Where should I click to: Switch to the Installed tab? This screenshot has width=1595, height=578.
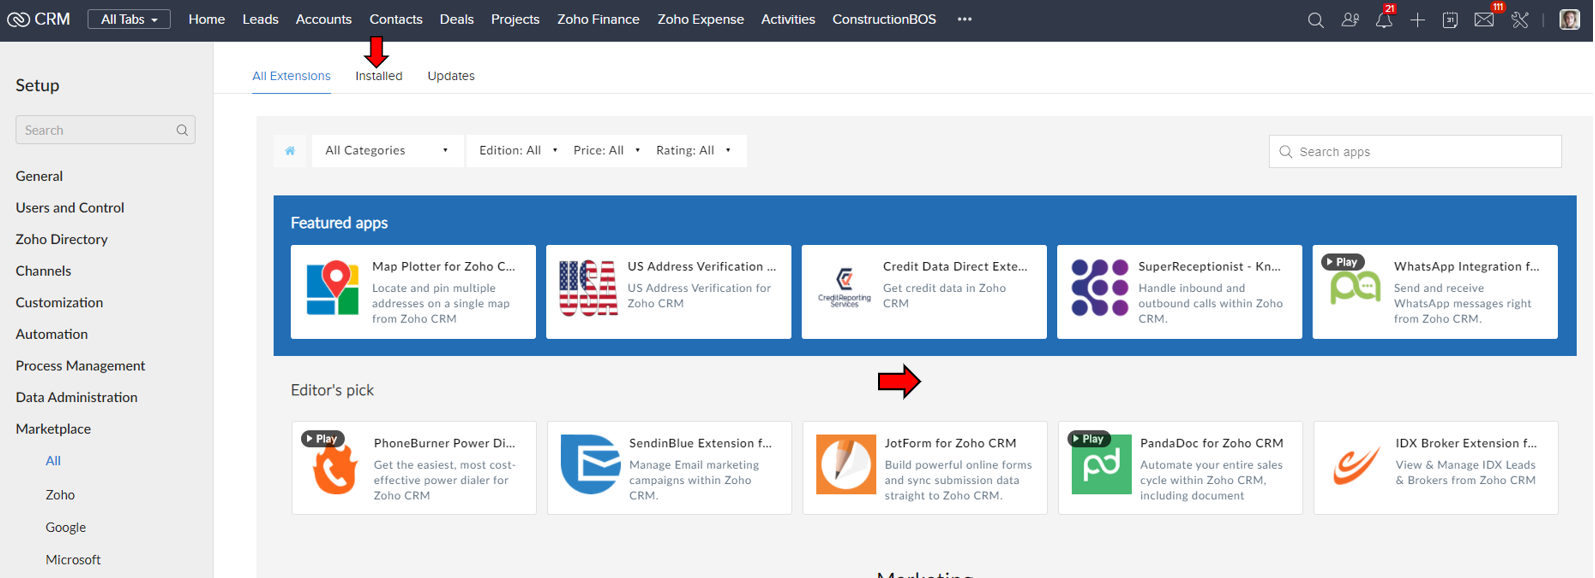click(379, 76)
